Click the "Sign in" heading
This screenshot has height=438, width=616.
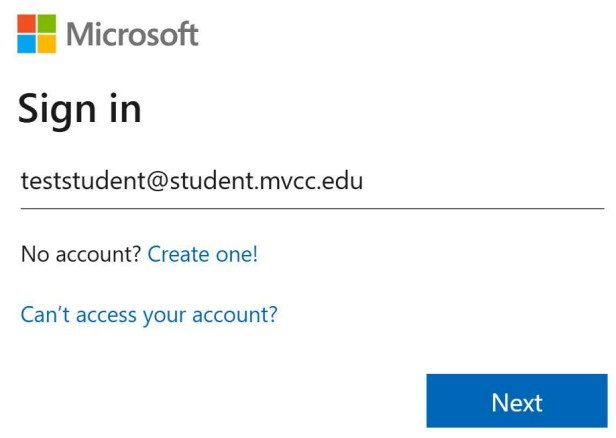pyautogui.click(x=80, y=108)
